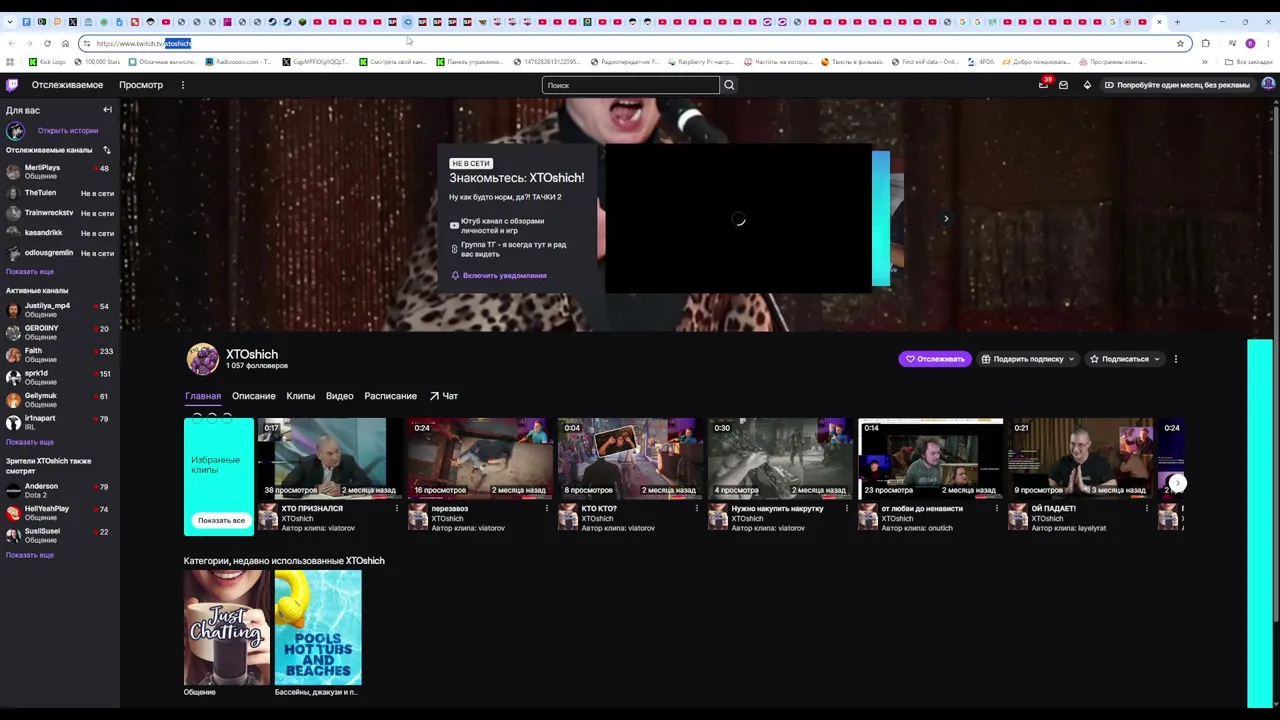Open the browser tab search dropdown arrow
The width and height of the screenshot is (1280, 720).
[x=9, y=22]
